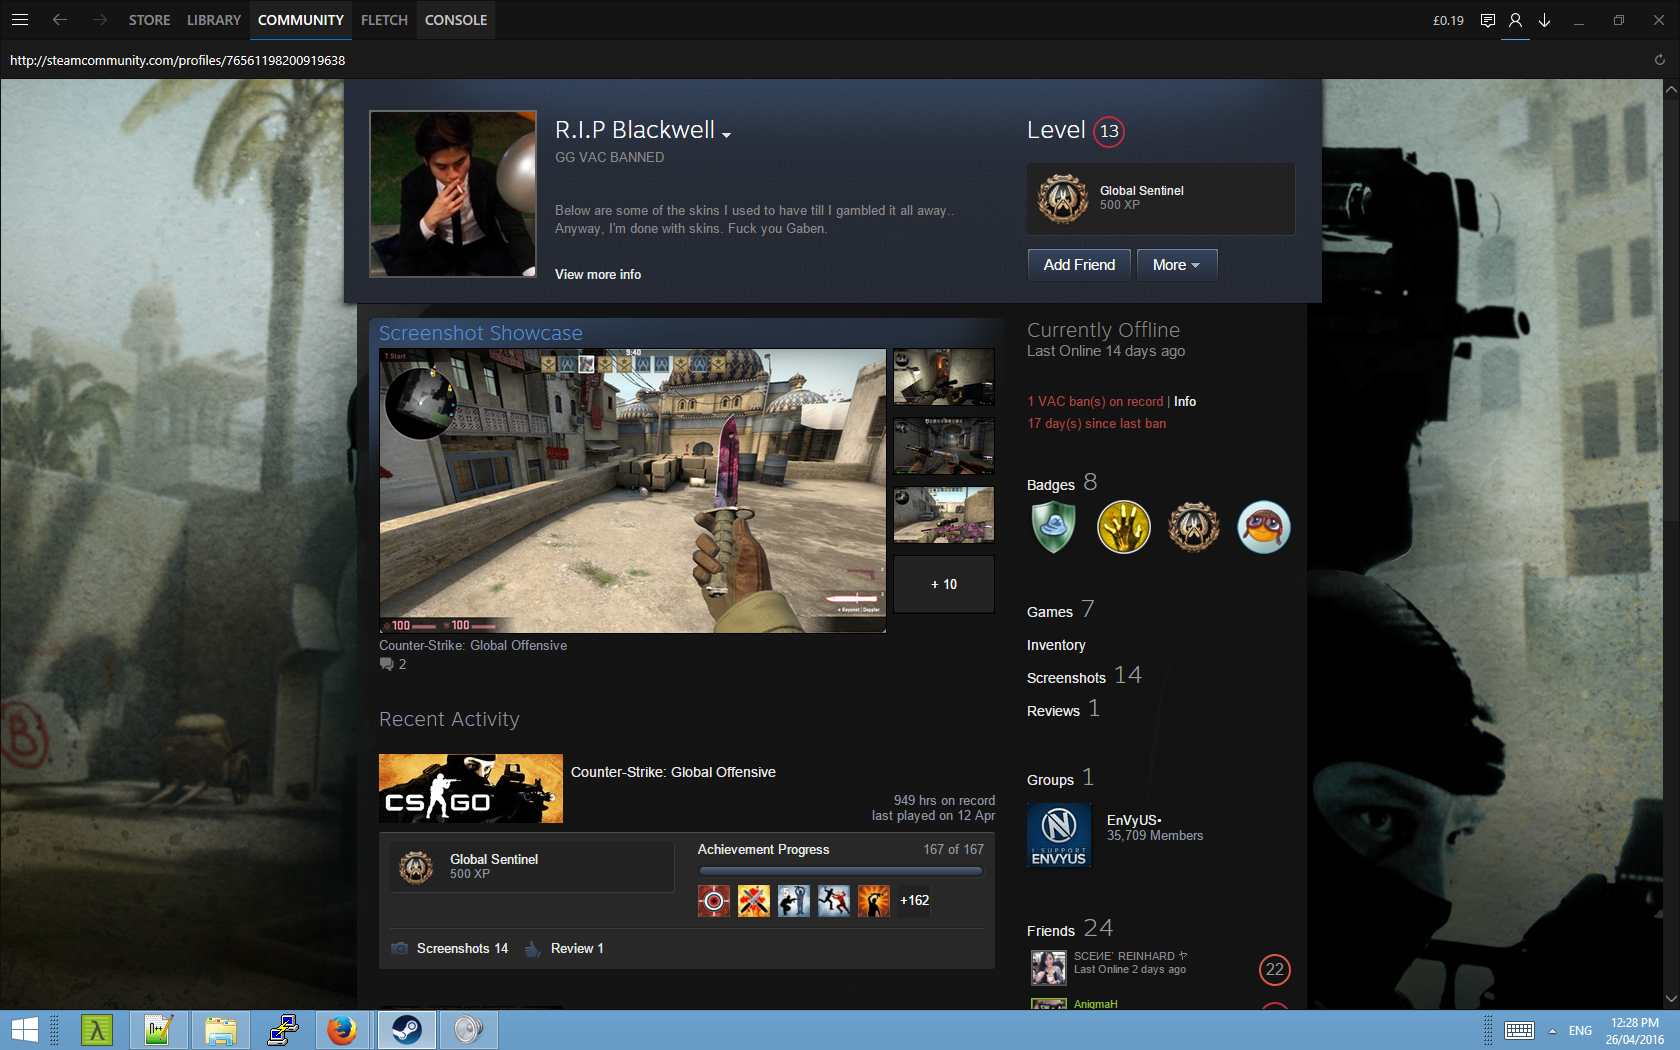
Task: Expand the R.I.P Blackwell name dropdown arrow
Action: 727,135
